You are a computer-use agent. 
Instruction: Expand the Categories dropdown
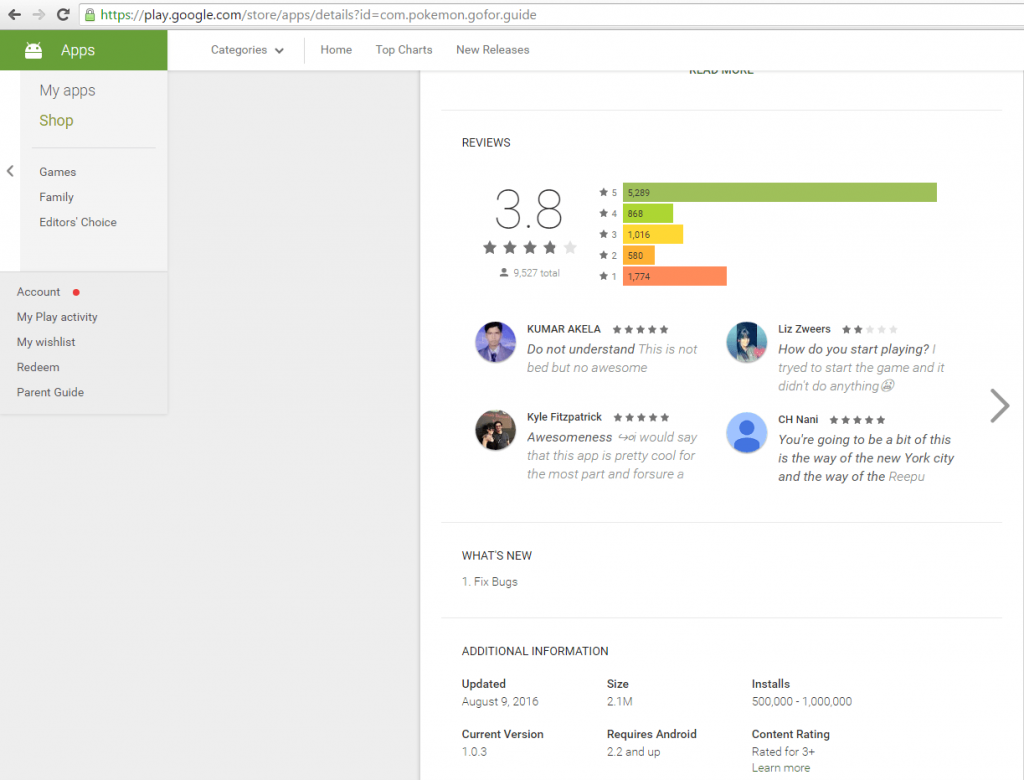point(247,50)
